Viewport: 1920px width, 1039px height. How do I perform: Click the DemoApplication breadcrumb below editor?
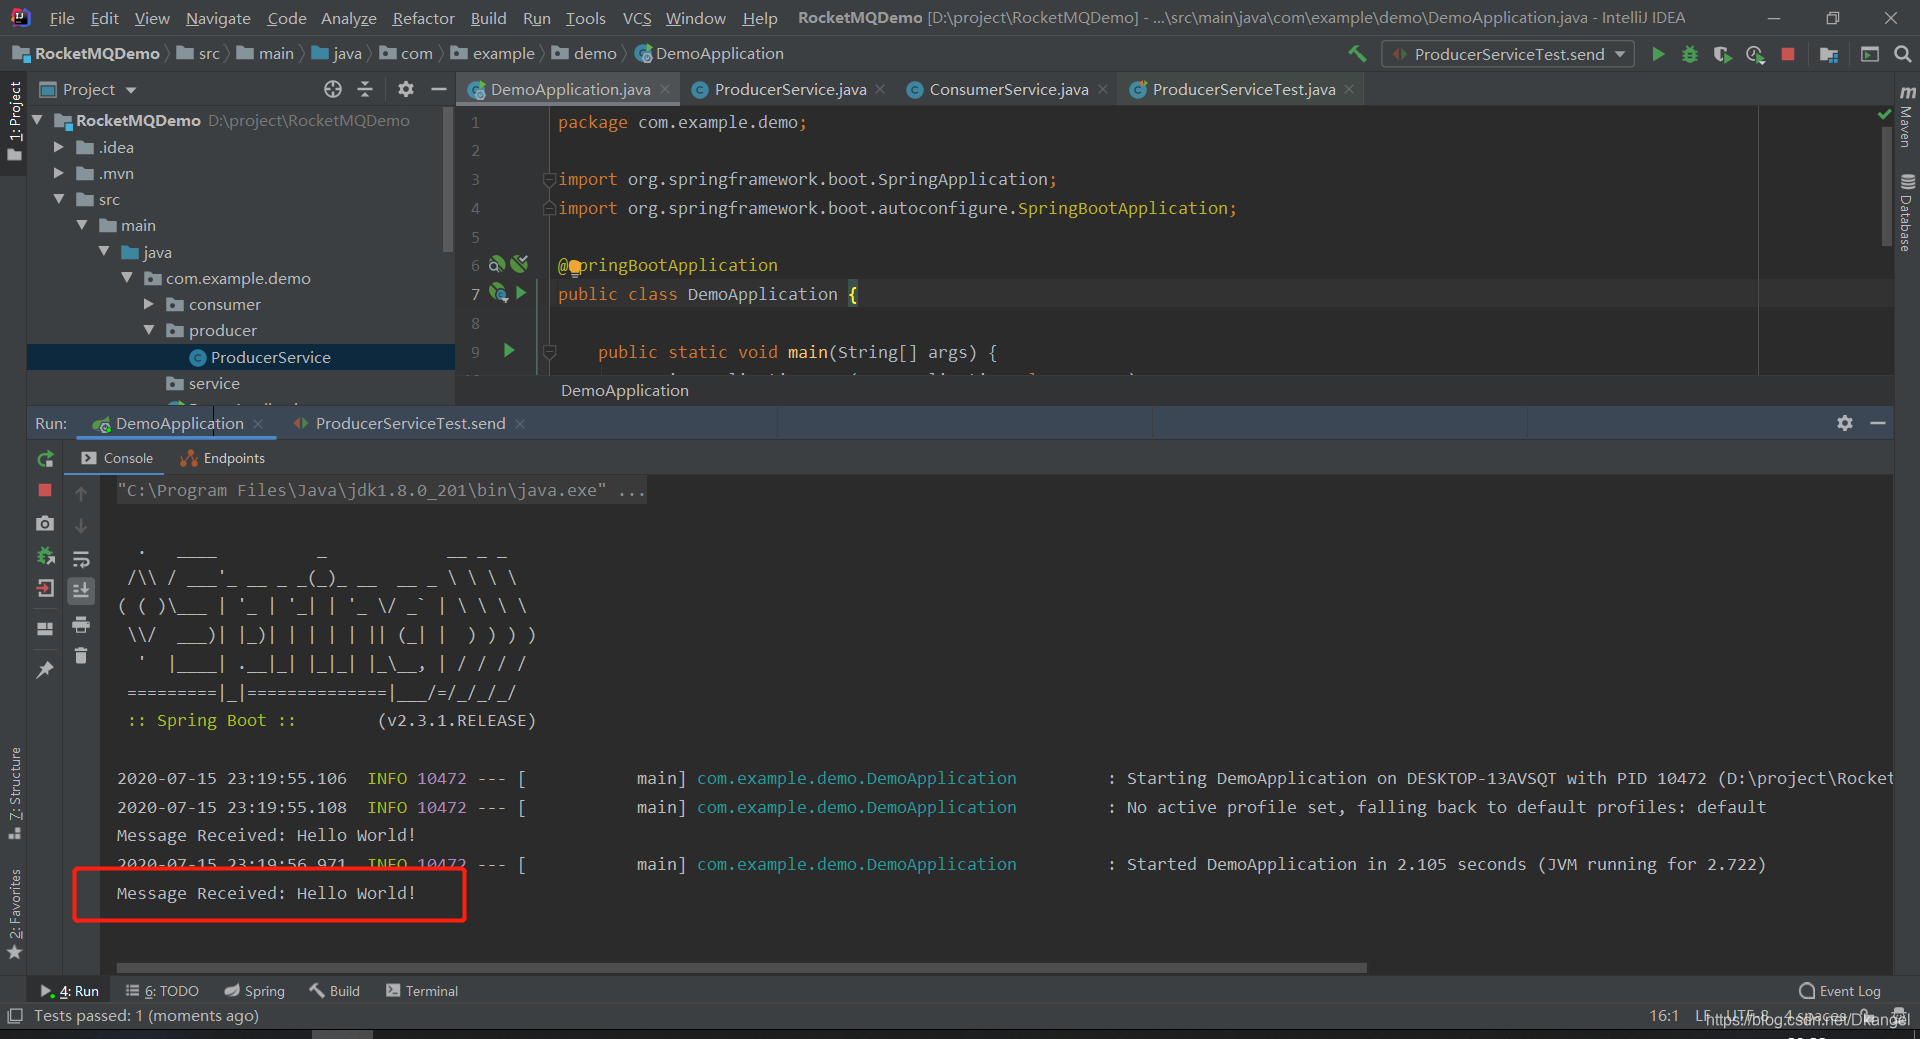(624, 390)
